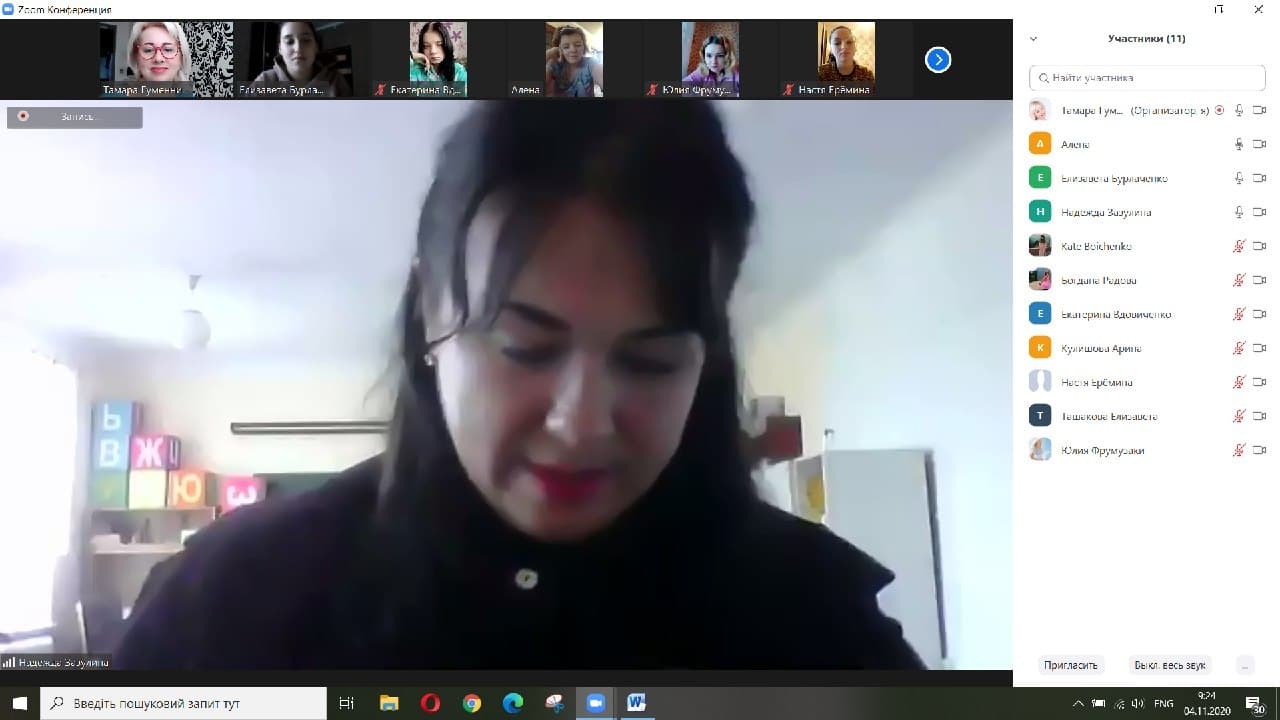Toggle camera icon for Елизавета Бурлаченко
Screen dimensions: 1280x720
[x=1259, y=178]
